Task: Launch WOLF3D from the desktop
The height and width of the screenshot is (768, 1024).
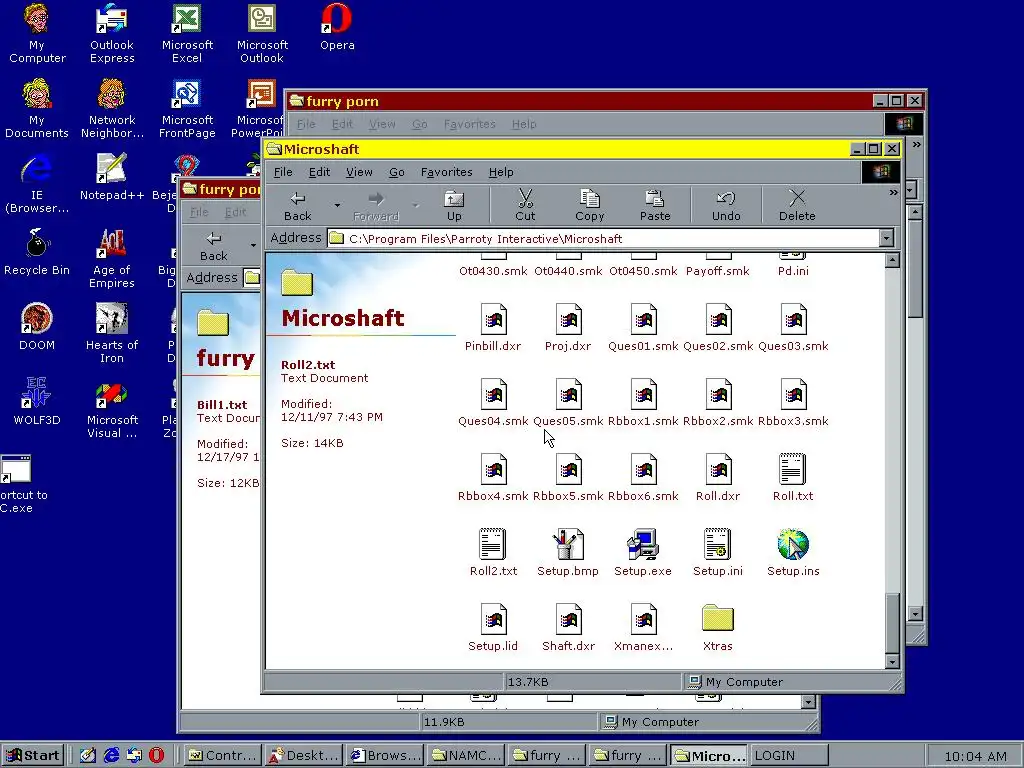Action: coord(37,402)
